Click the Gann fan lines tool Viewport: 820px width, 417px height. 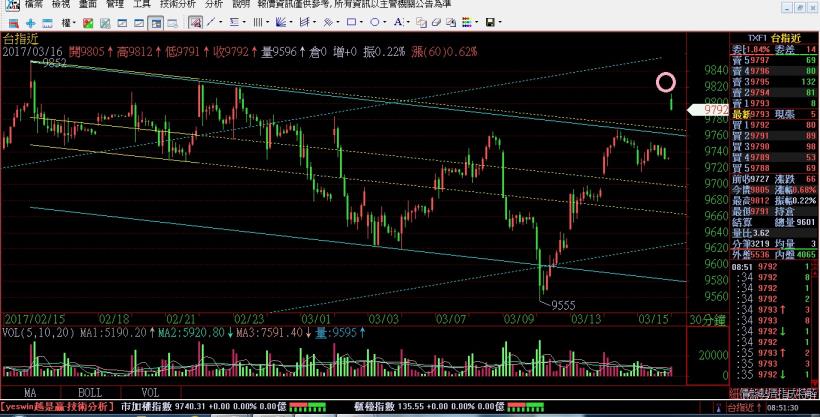click(x=280, y=22)
